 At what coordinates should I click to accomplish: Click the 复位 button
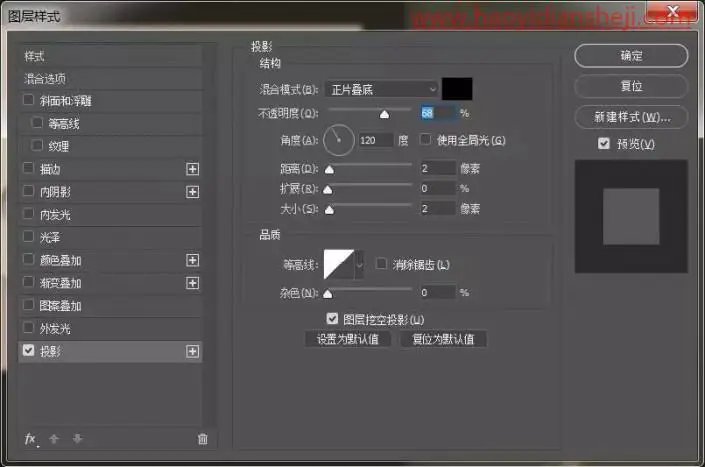click(x=631, y=86)
